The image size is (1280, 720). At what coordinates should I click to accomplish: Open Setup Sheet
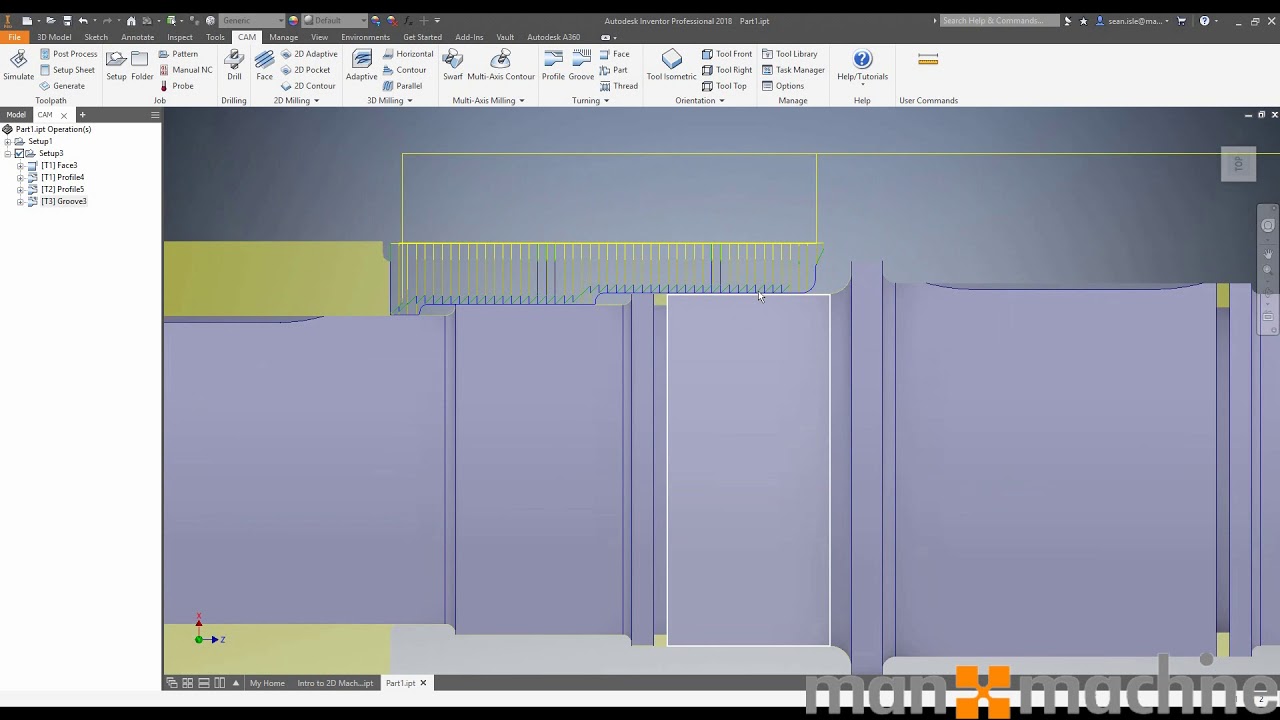(67, 70)
